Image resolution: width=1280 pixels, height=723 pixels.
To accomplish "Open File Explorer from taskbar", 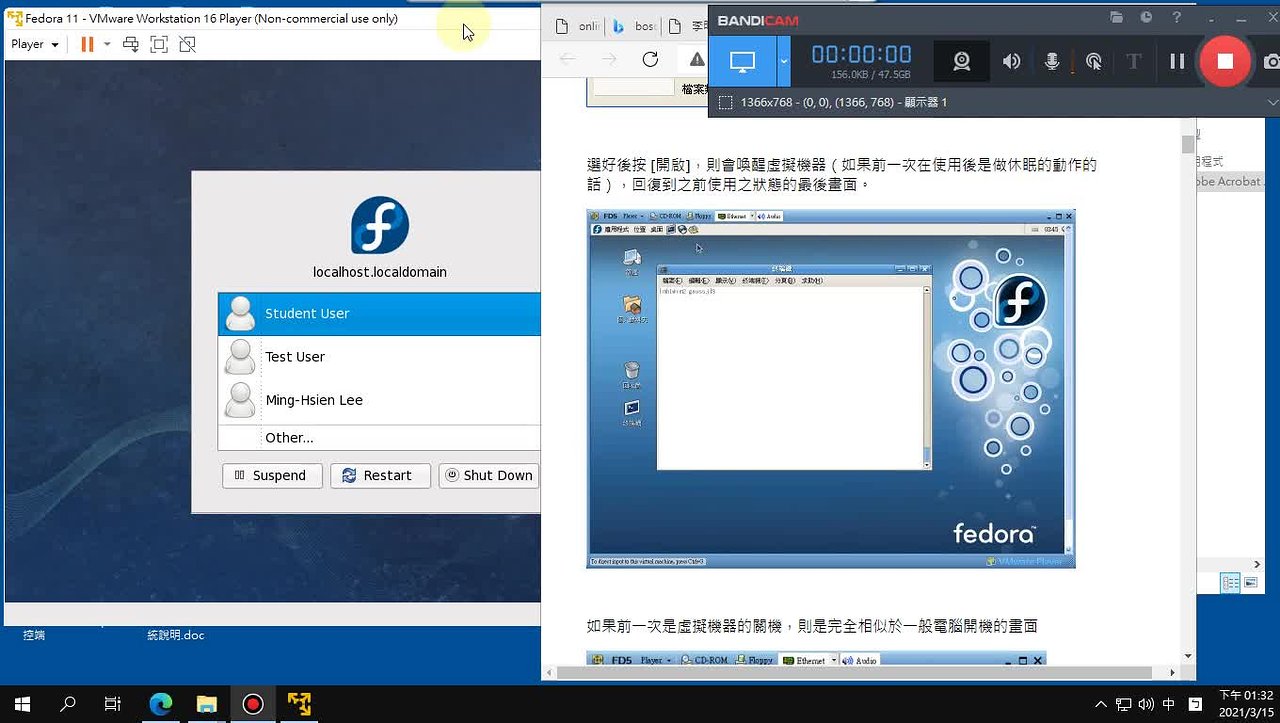I will point(206,704).
